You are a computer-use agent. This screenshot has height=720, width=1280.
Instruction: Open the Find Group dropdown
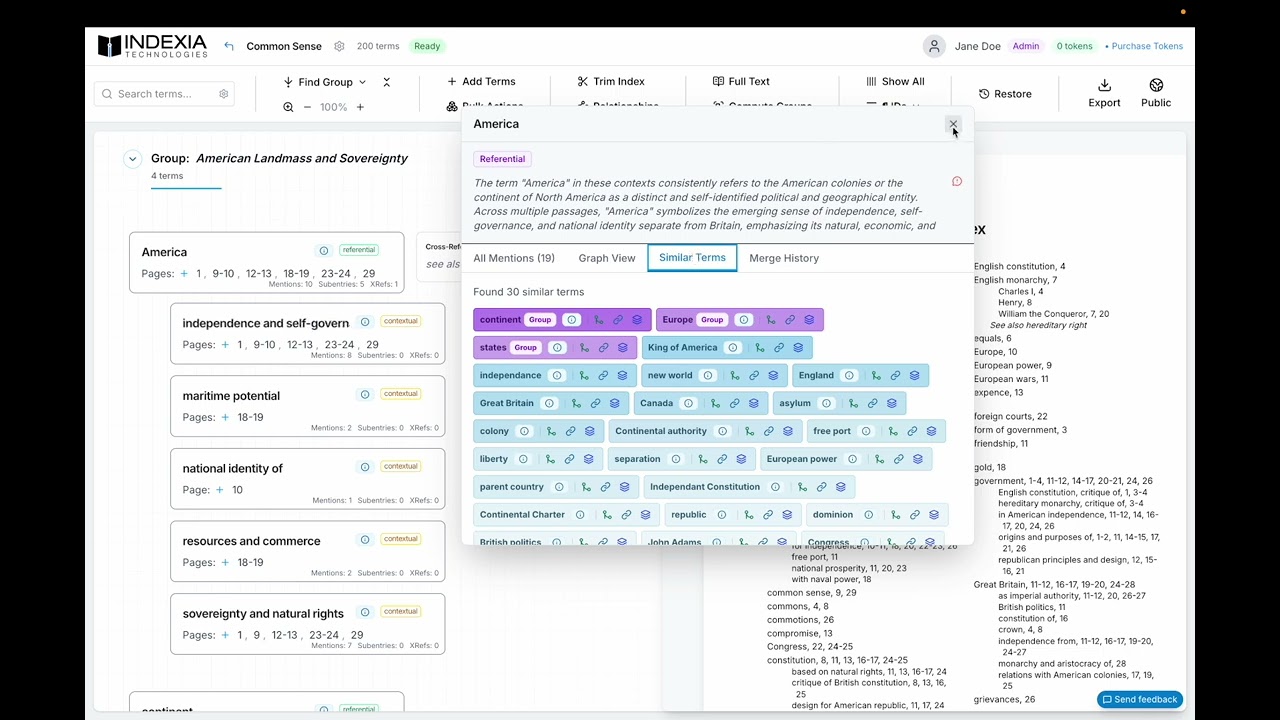[325, 82]
